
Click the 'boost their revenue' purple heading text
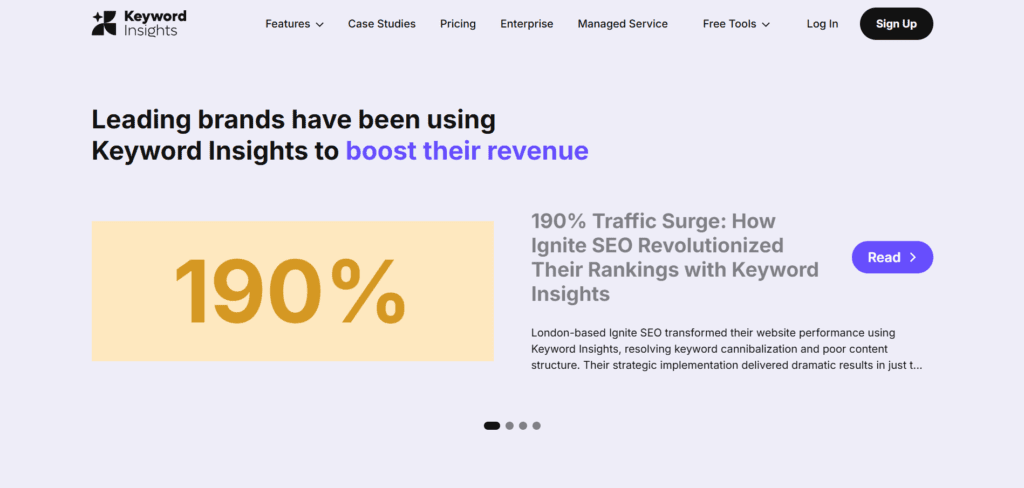pyautogui.click(x=467, y=151)
